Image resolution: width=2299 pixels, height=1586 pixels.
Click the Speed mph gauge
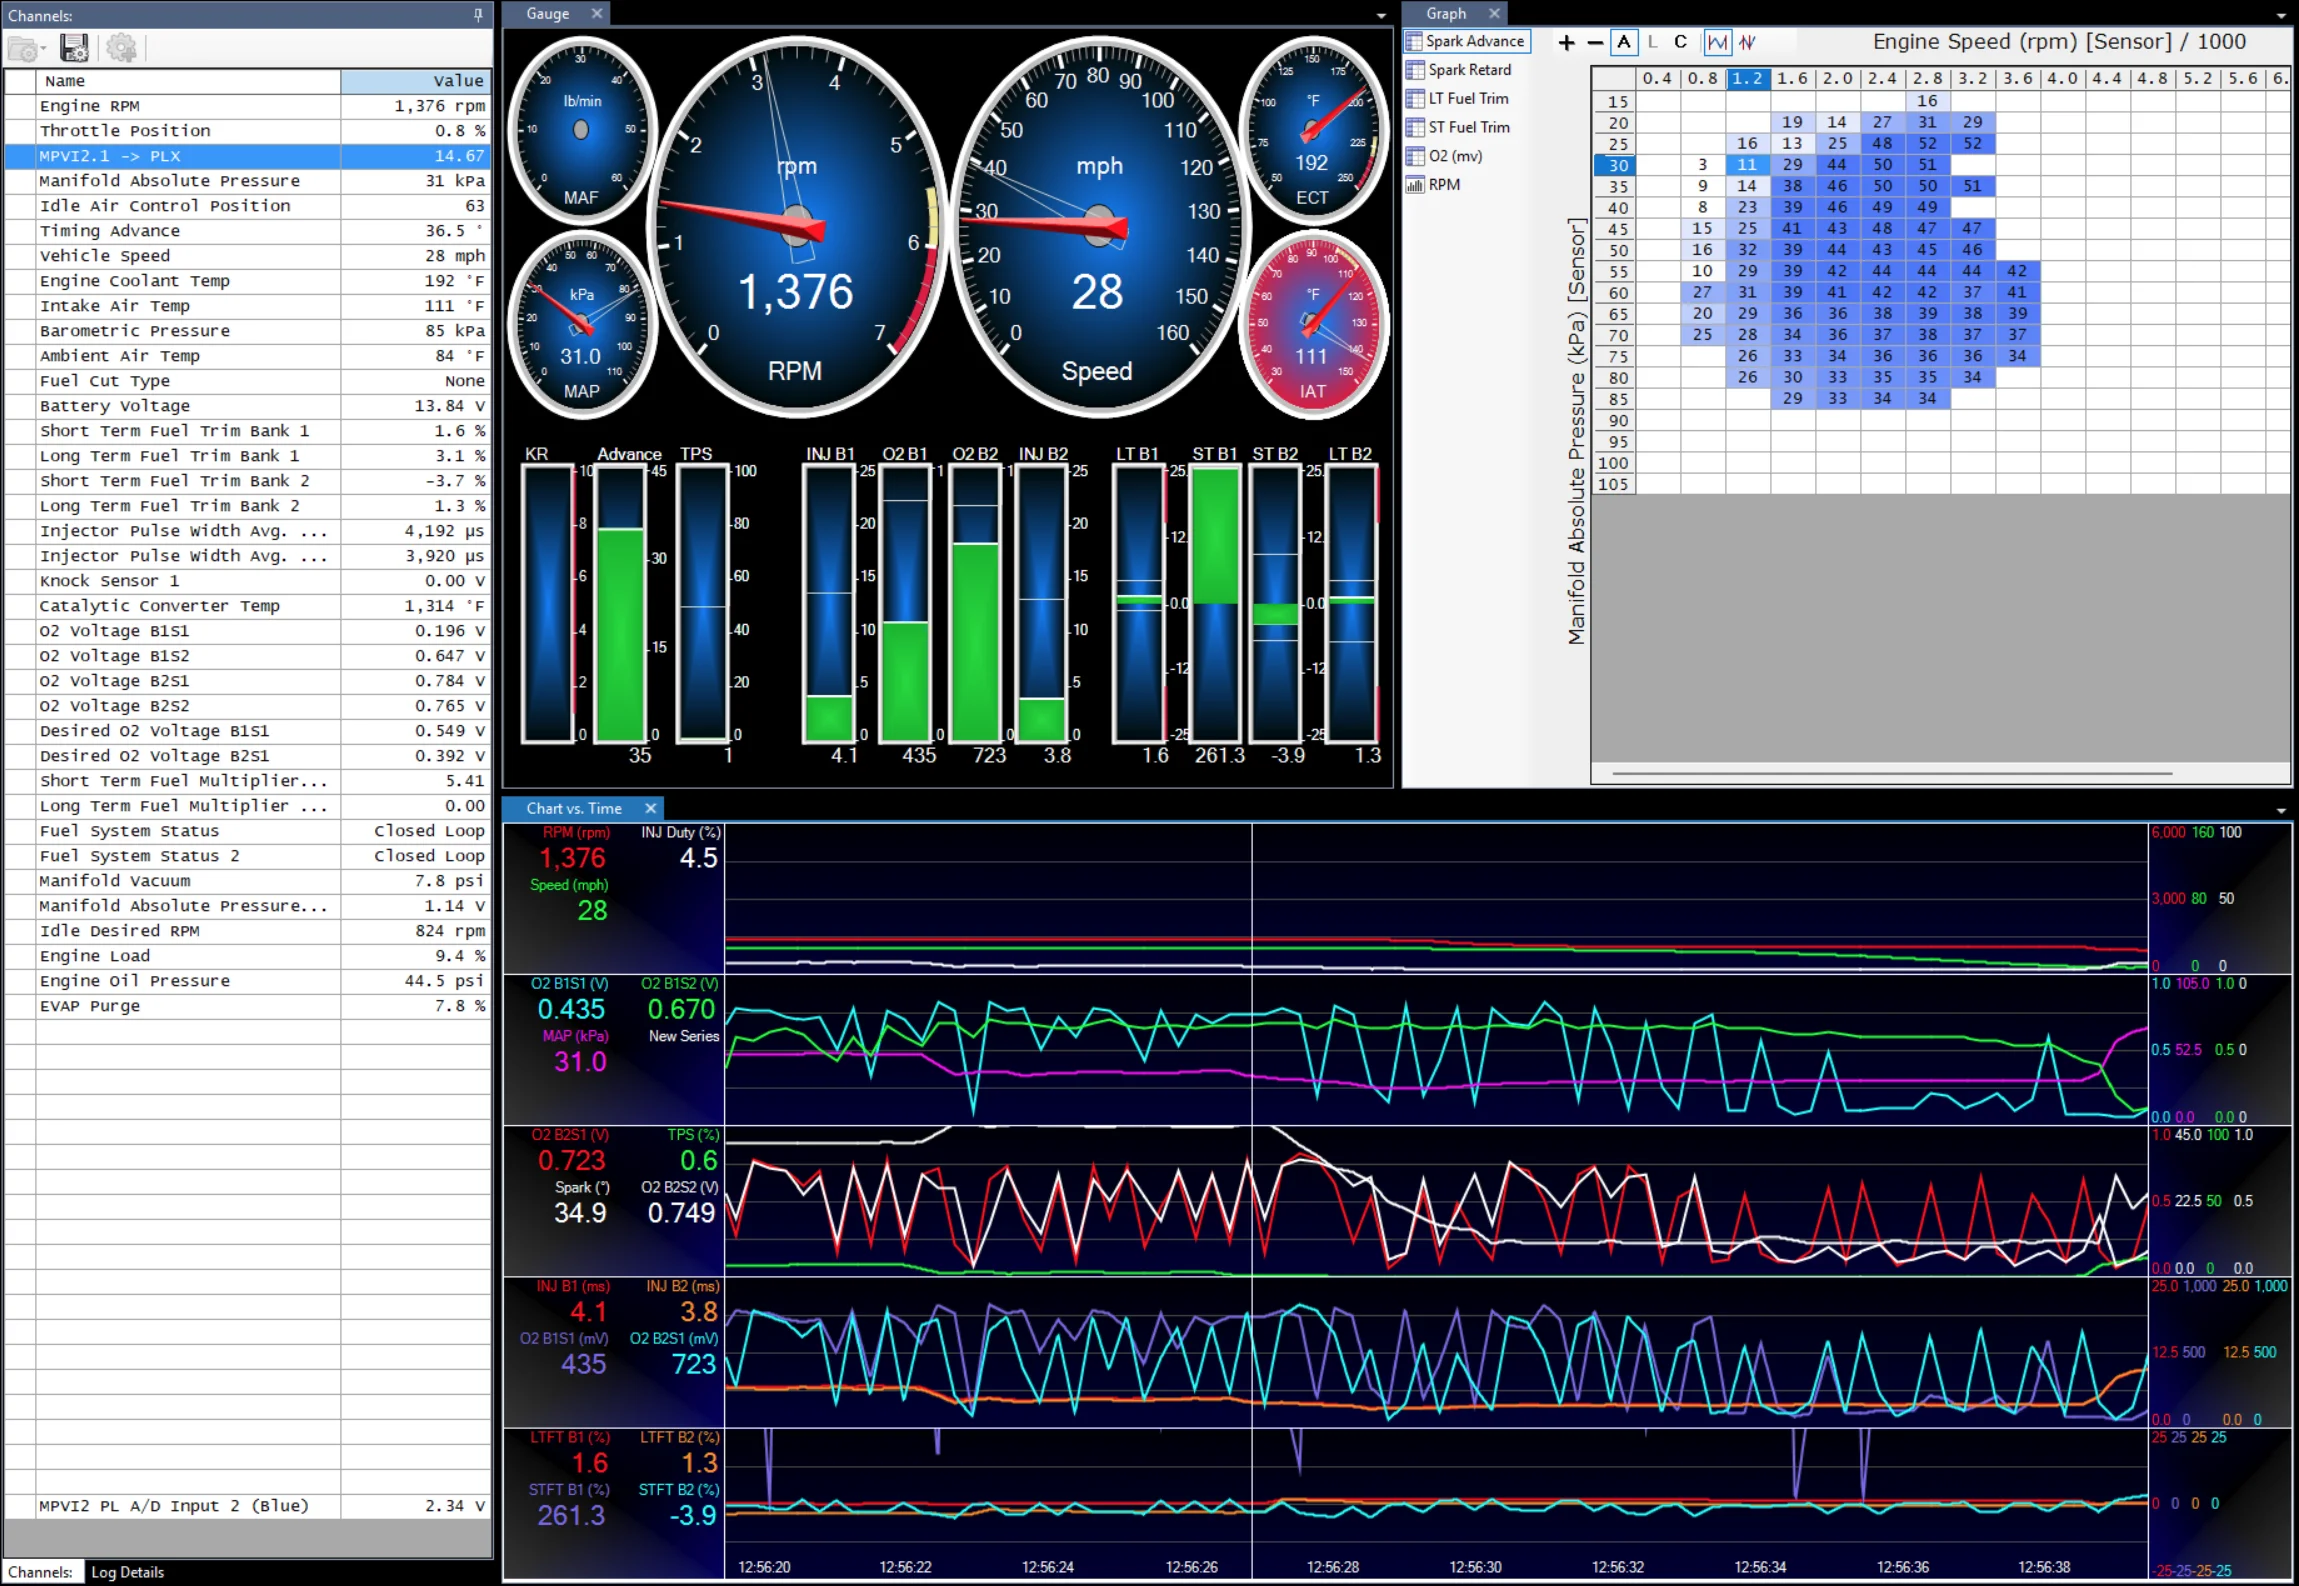point(1098,227)
